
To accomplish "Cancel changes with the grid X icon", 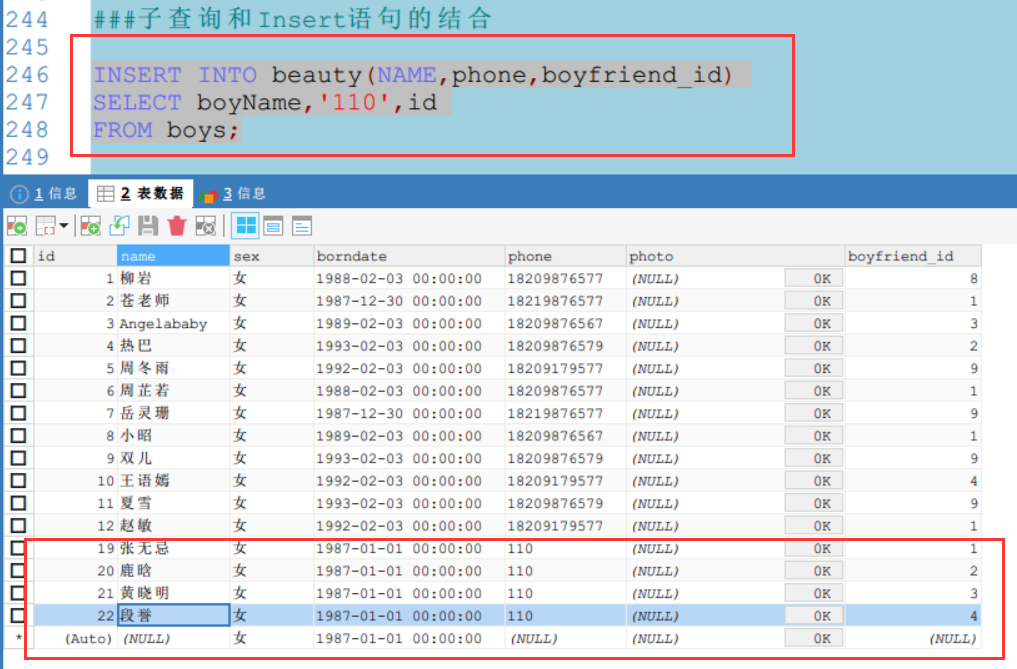I will pyautogui.click(x=206, y=226).
